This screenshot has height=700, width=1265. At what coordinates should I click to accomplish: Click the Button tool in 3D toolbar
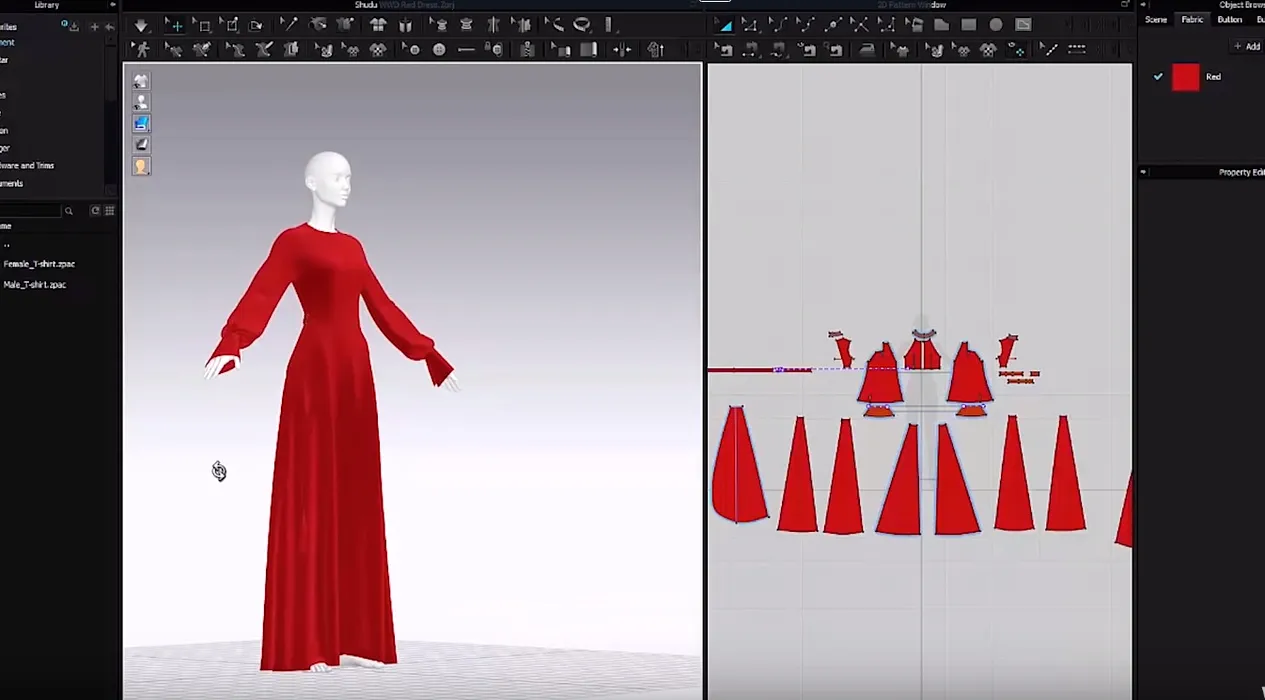[439, 49]
